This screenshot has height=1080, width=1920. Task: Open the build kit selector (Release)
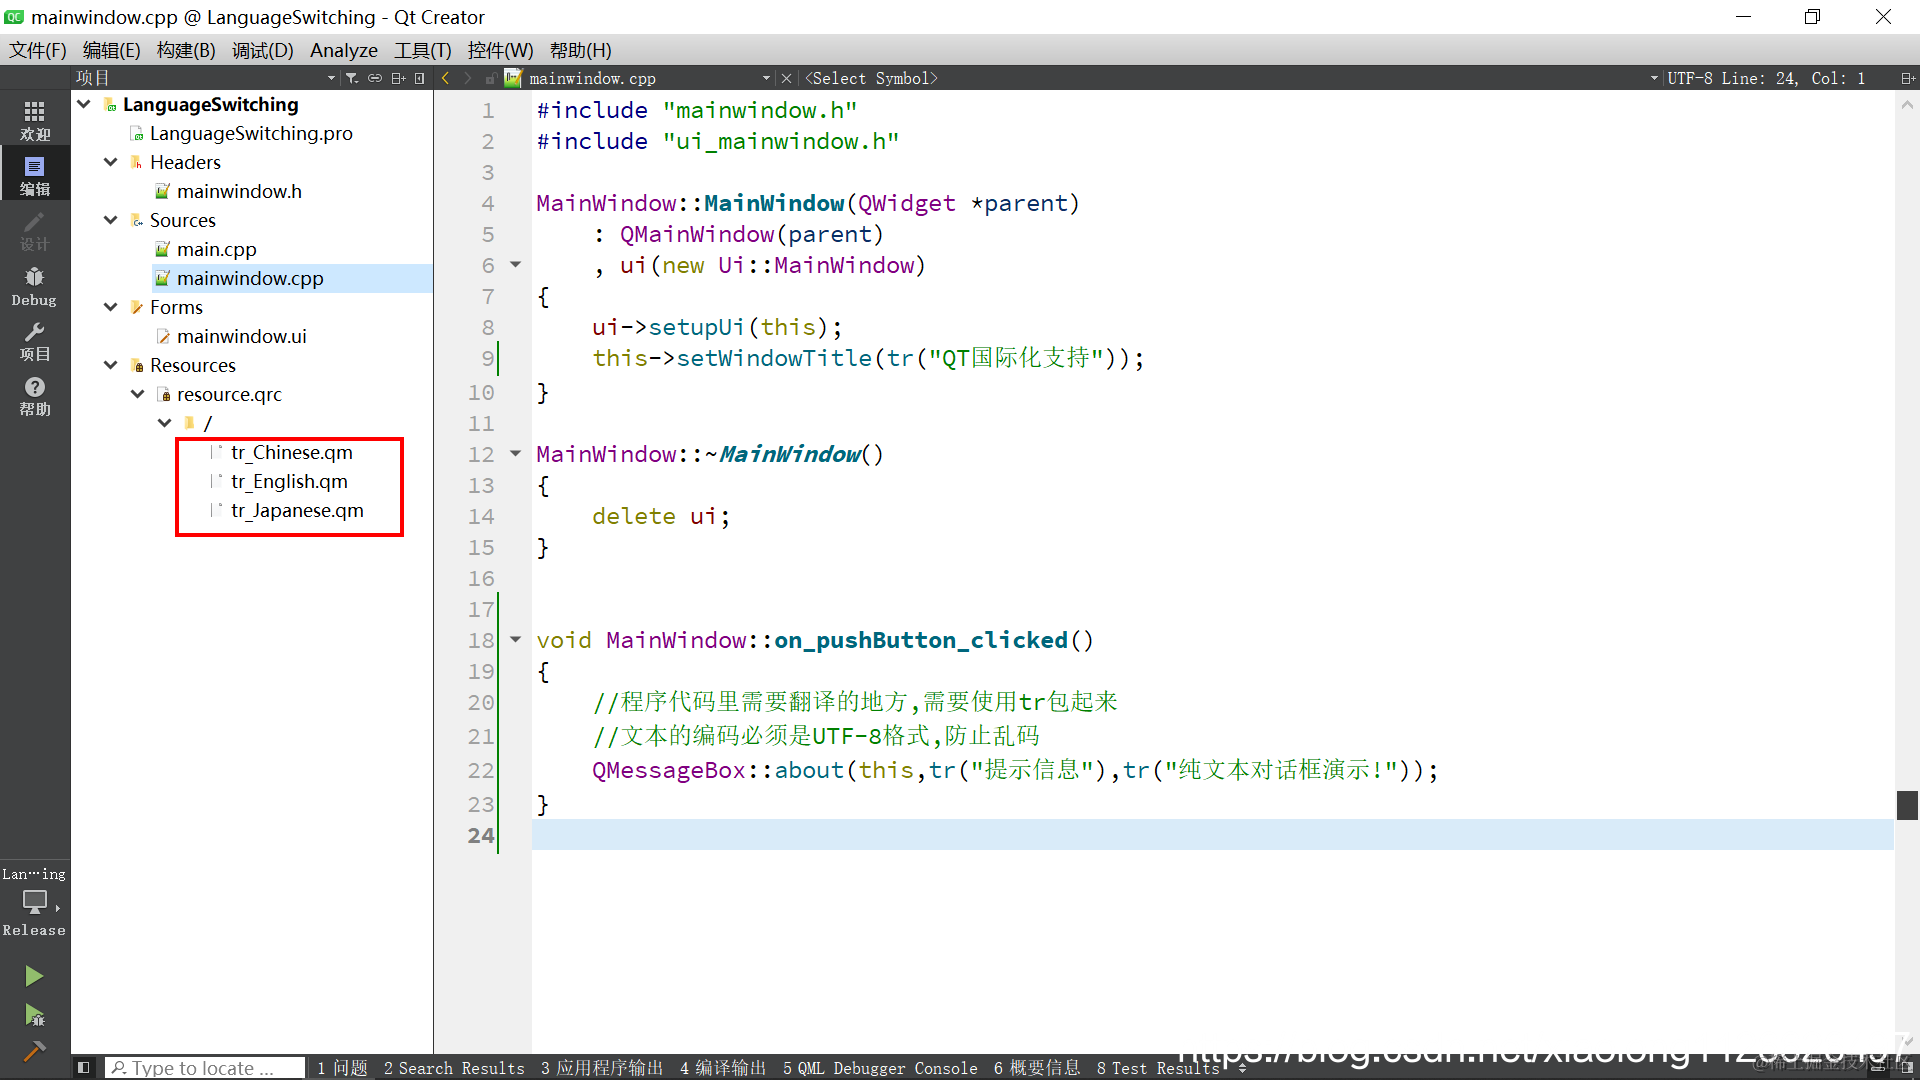pos(35,903)
